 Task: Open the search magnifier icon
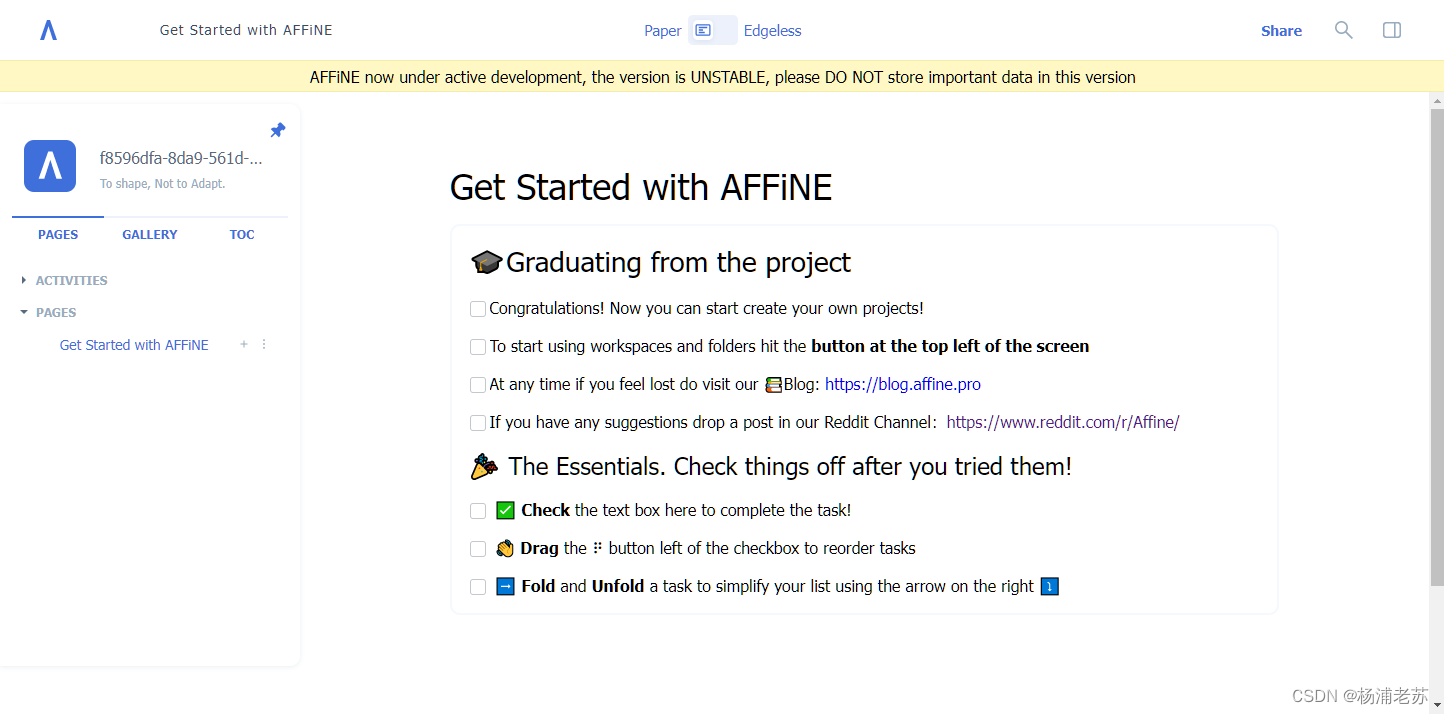[1344, 30]
